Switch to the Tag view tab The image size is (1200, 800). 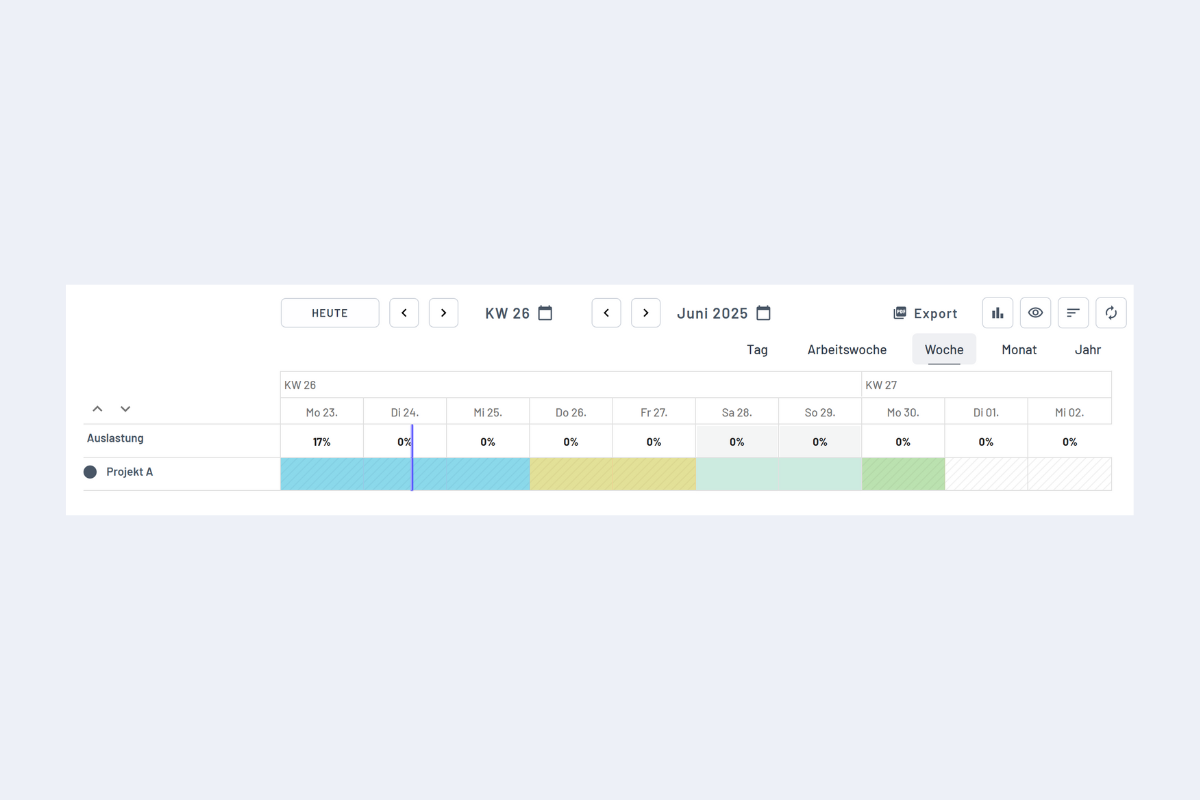[x=757, y=350]
